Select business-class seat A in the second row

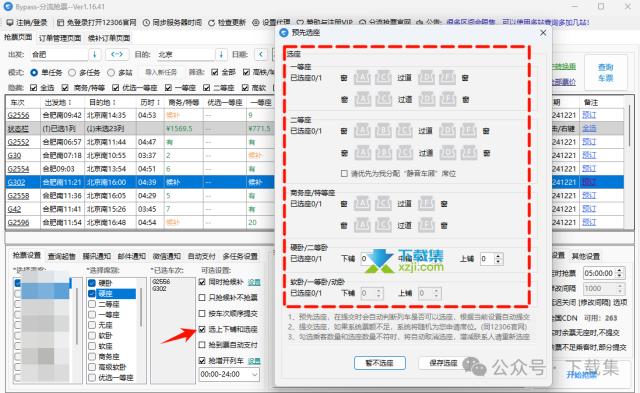tap(362, 225)
